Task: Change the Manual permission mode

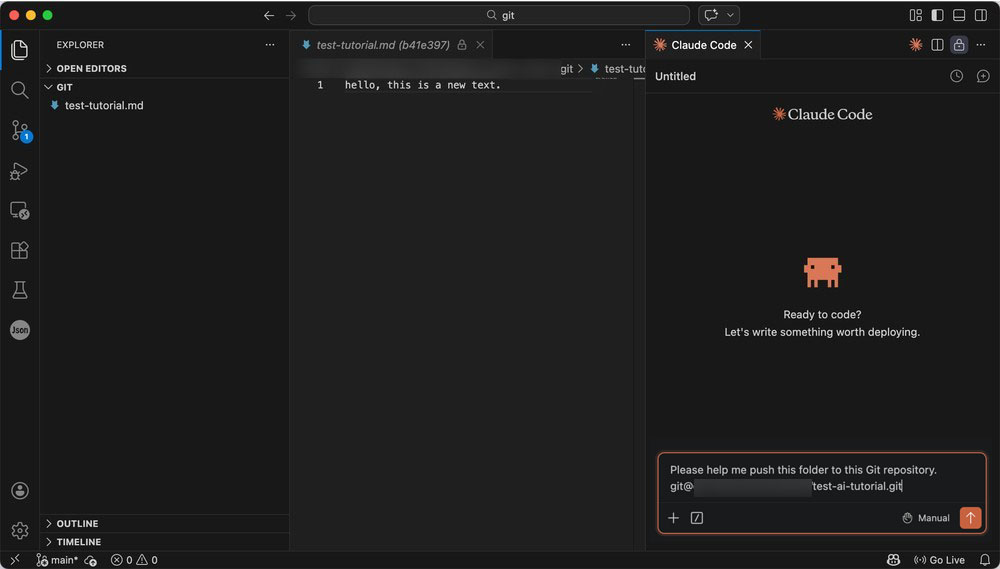Action: 926,518
